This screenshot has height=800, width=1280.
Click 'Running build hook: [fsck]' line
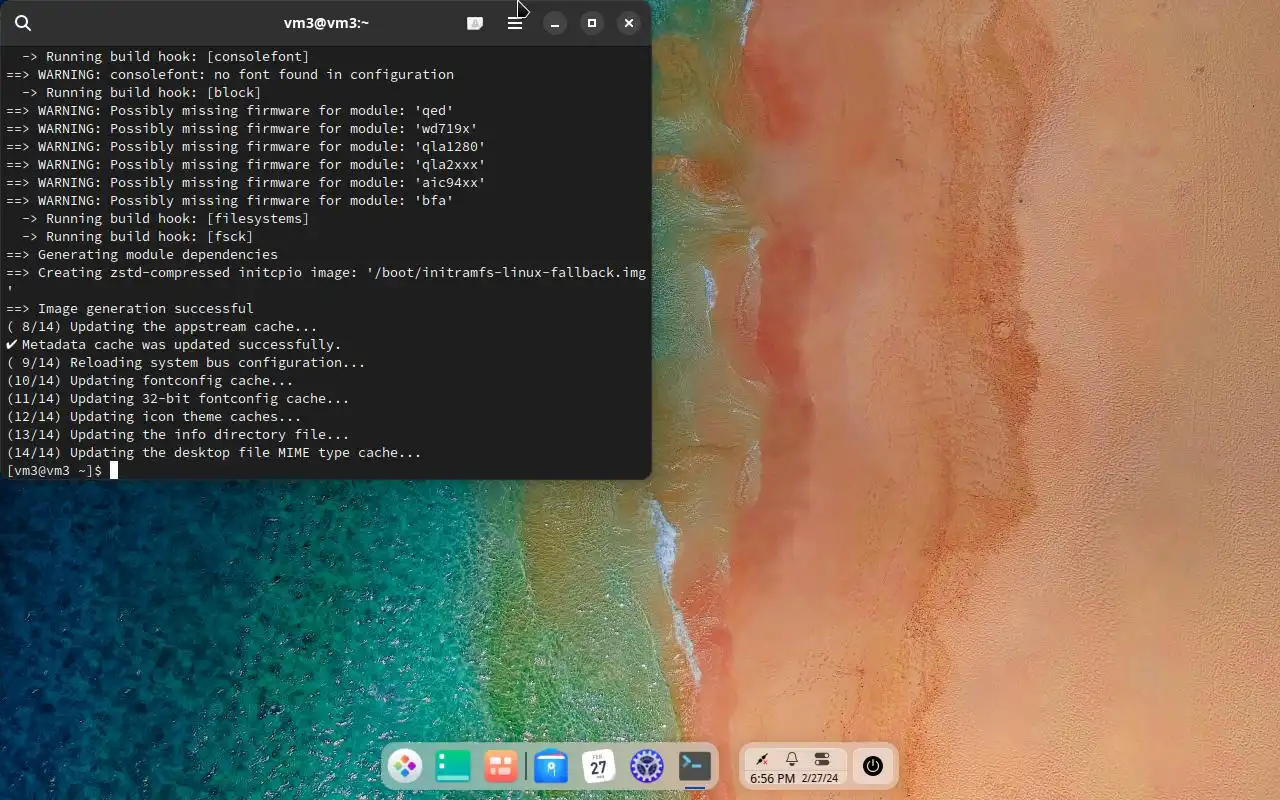click(138, 236)
